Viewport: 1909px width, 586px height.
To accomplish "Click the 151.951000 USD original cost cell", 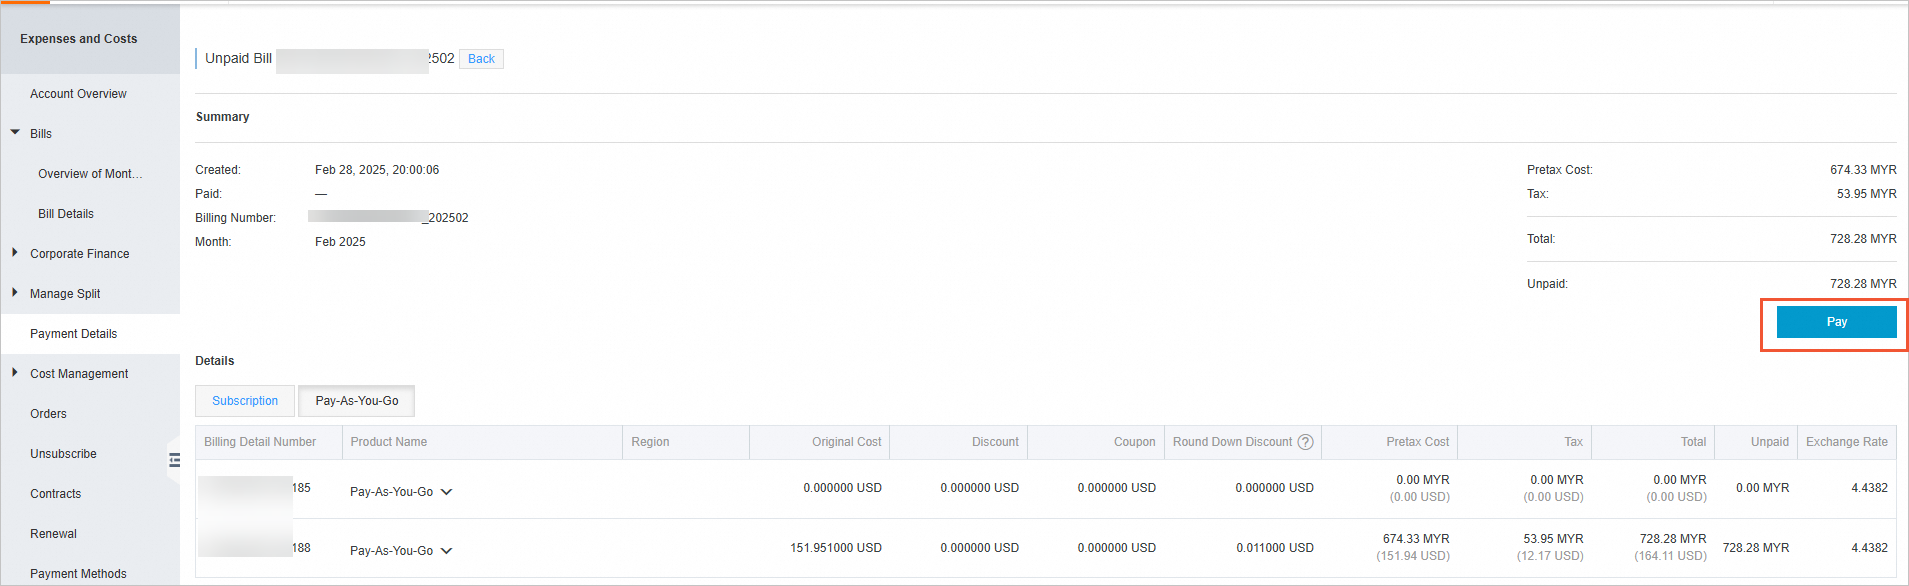I will click(836, 548).
